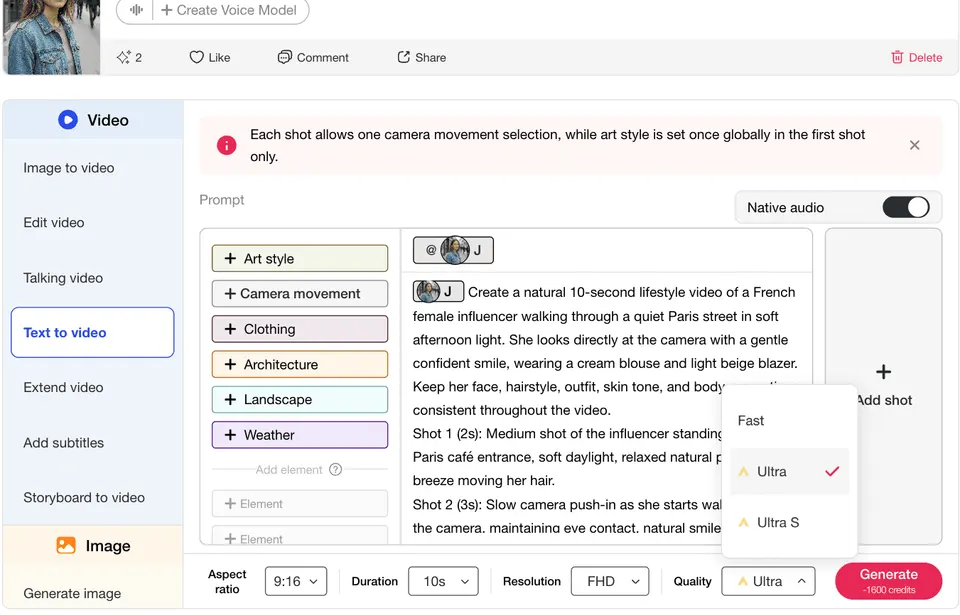This screenshot has width=960, height=615.
Task: Select Ultra S quality option
Action: point(789,523)
